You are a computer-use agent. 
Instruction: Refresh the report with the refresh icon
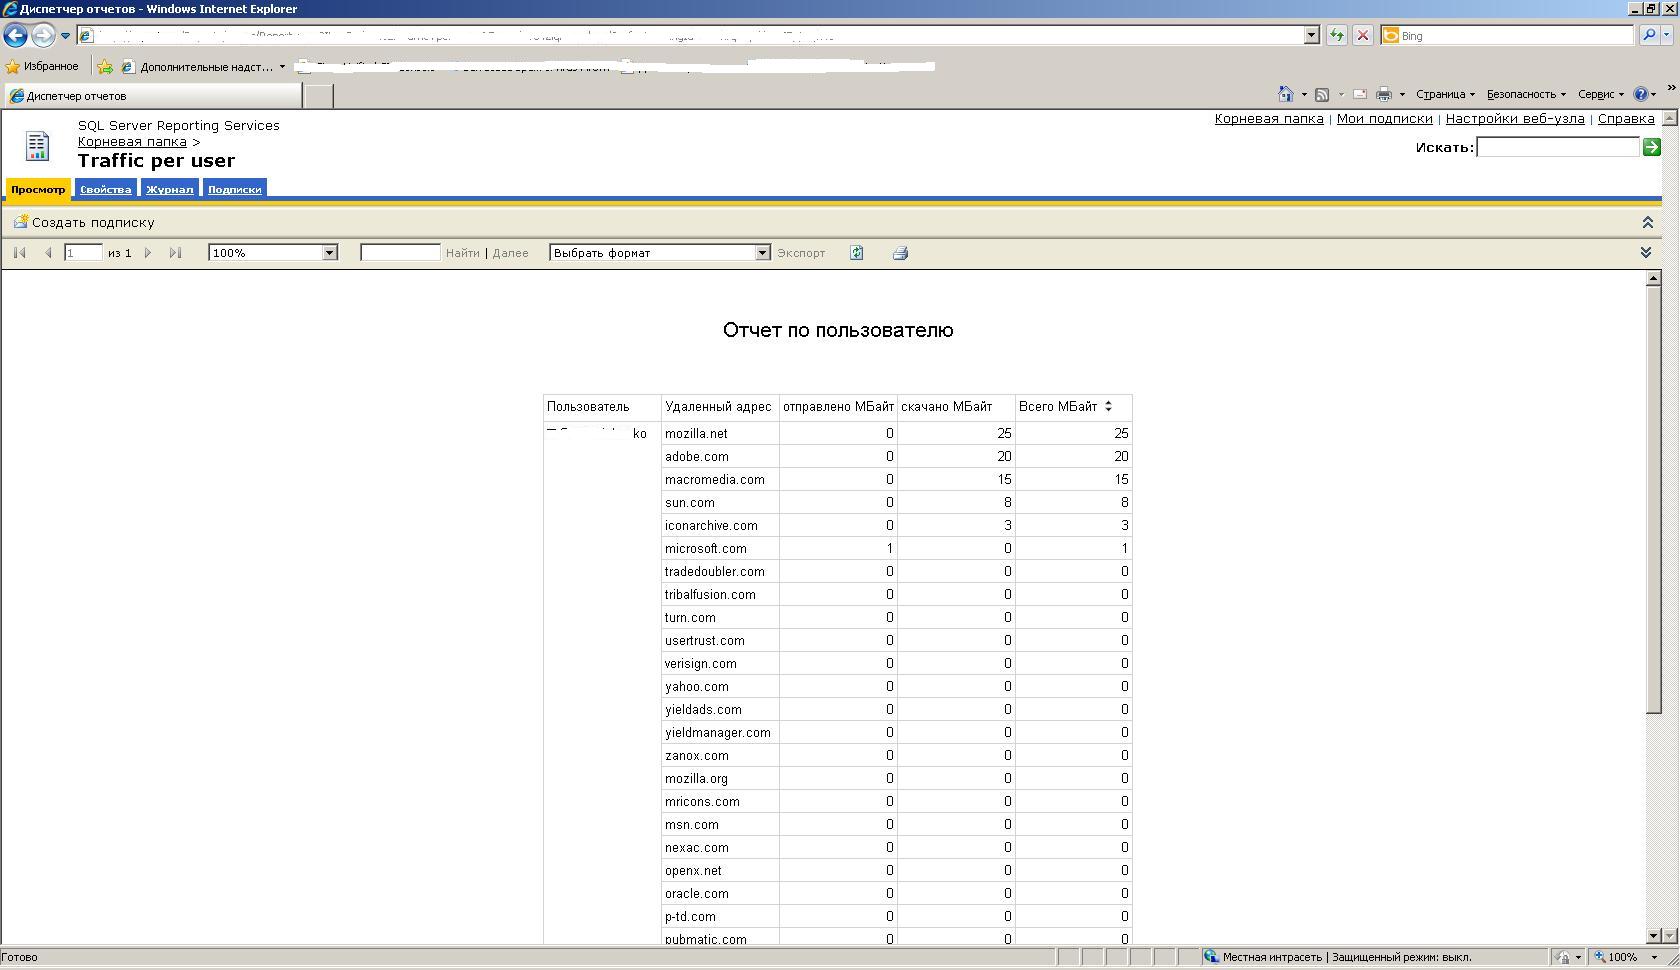pos(857,252)
